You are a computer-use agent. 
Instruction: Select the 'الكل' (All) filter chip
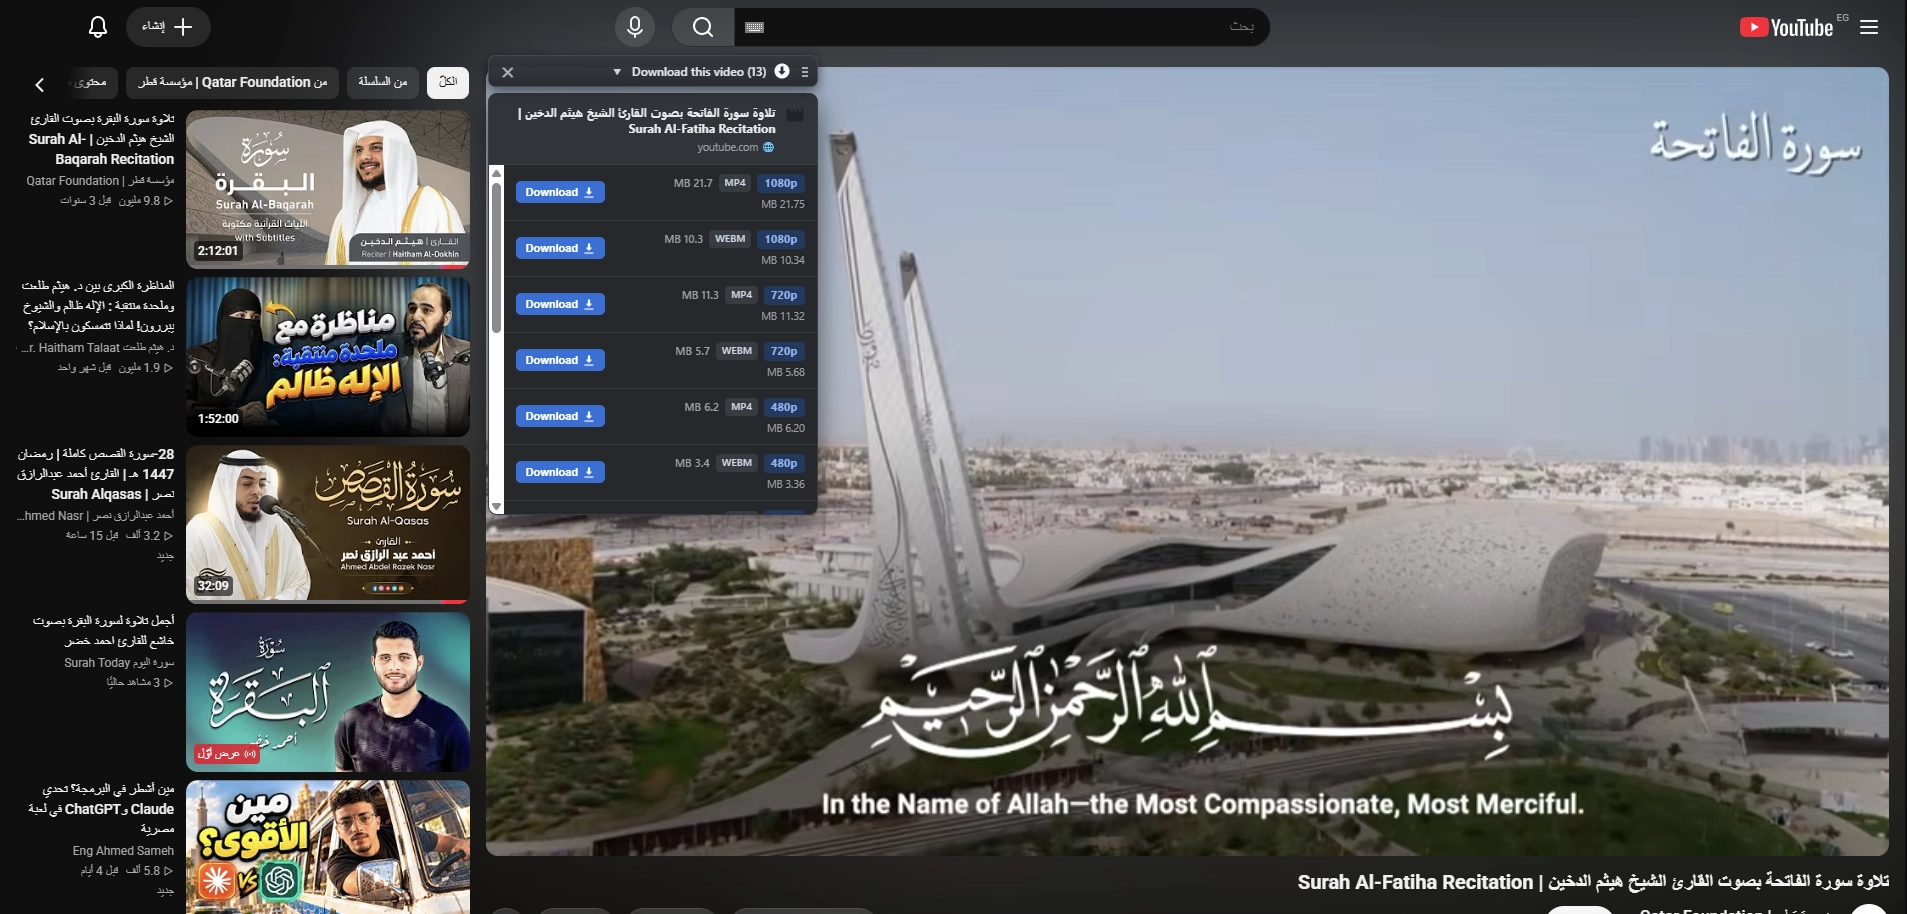point(448,82)
